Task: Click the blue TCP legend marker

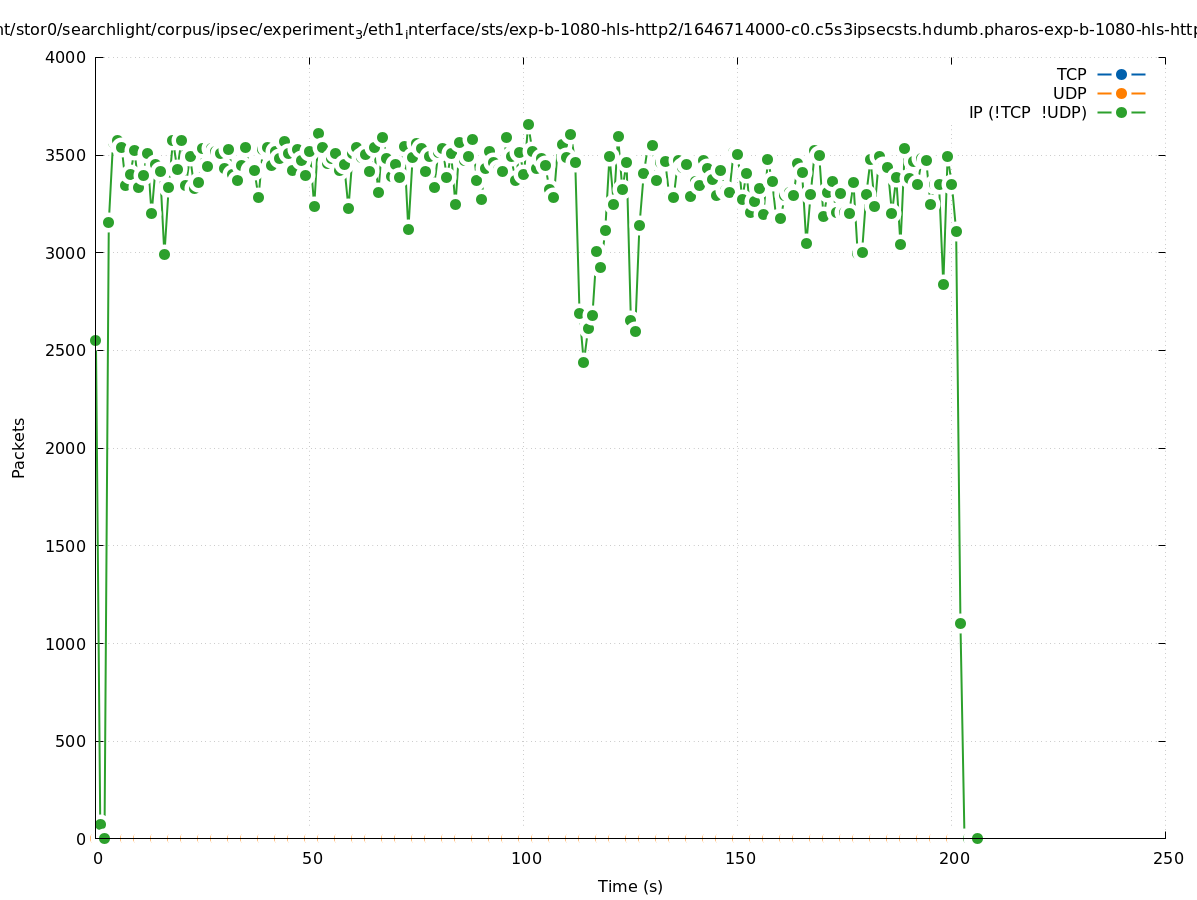Action: (x=1121, y=74)
